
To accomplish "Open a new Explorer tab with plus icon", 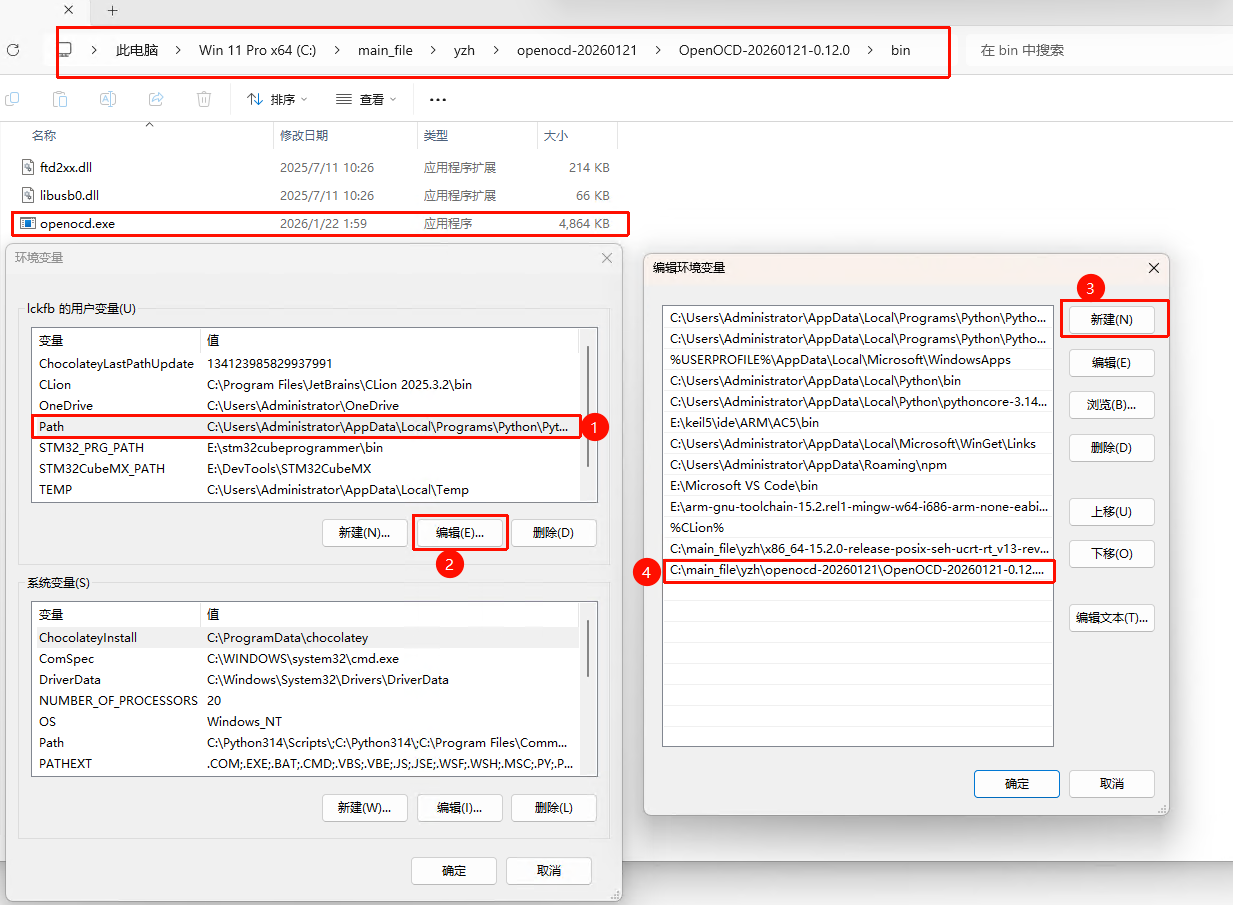I will click(112, 11).
